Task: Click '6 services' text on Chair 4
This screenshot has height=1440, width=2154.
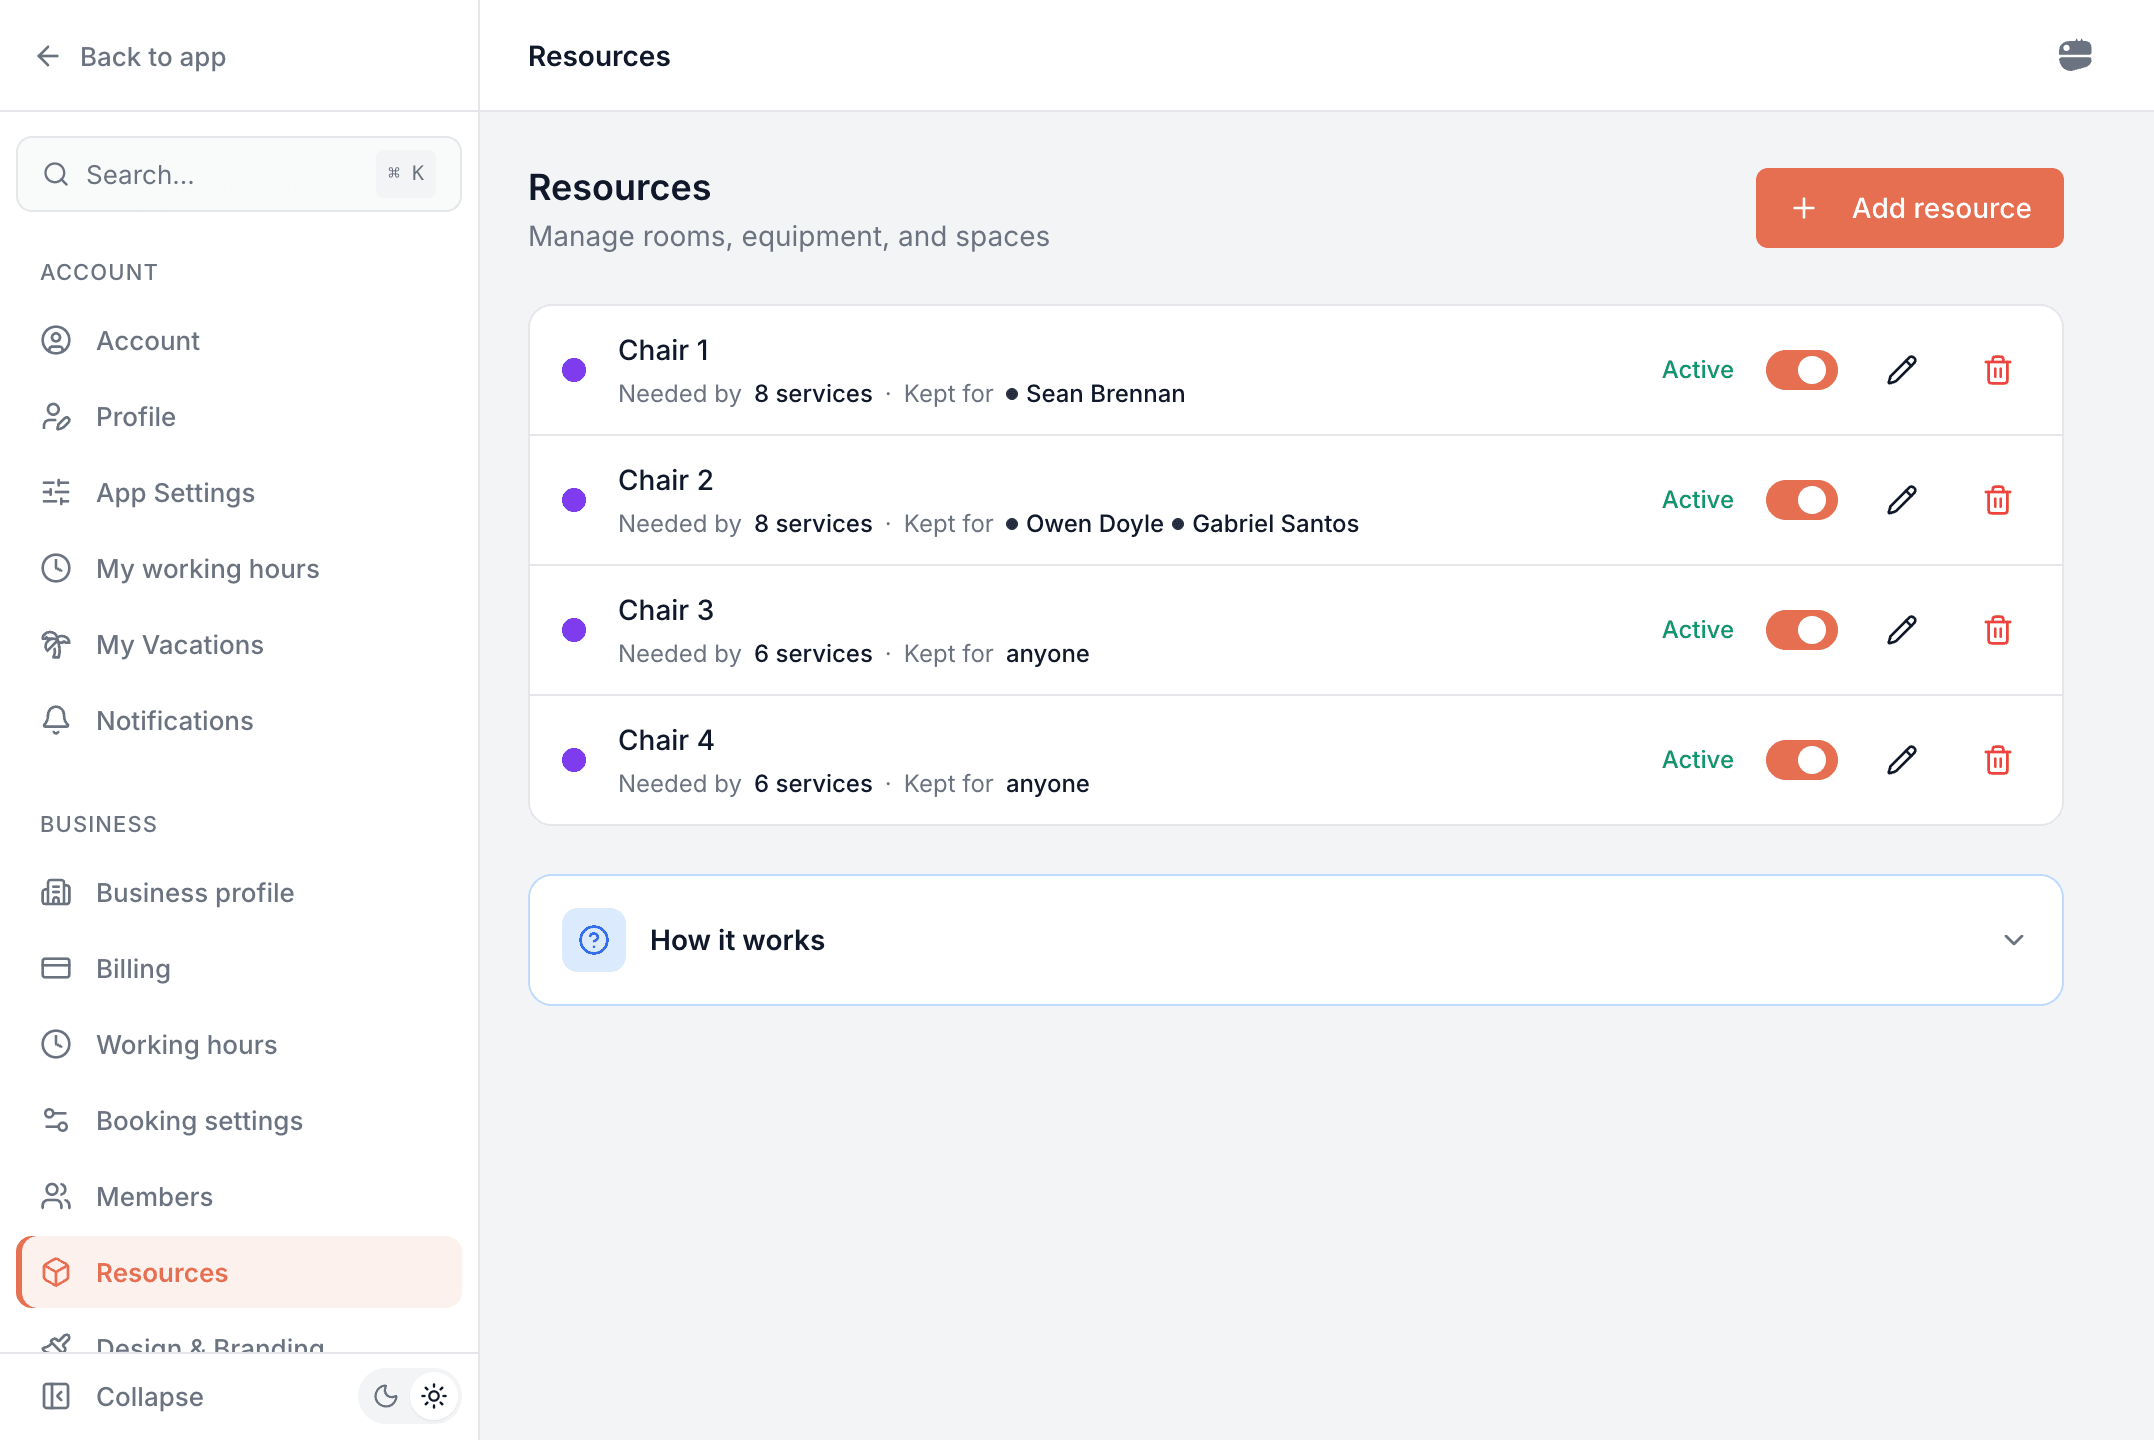Action: click(x=813, y=784)
